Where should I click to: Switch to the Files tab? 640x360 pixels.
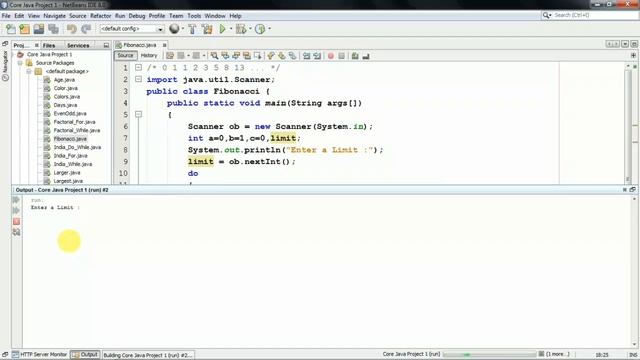(x=49, y=45)
